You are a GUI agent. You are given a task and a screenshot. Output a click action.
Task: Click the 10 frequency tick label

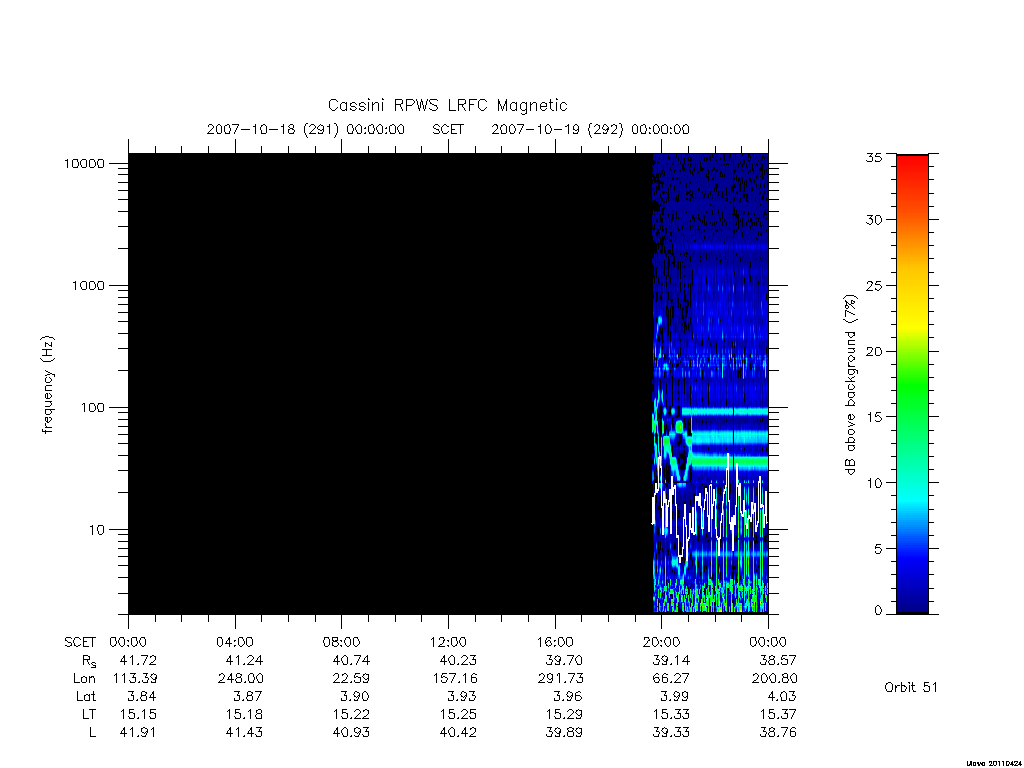[x=97, y=530]
